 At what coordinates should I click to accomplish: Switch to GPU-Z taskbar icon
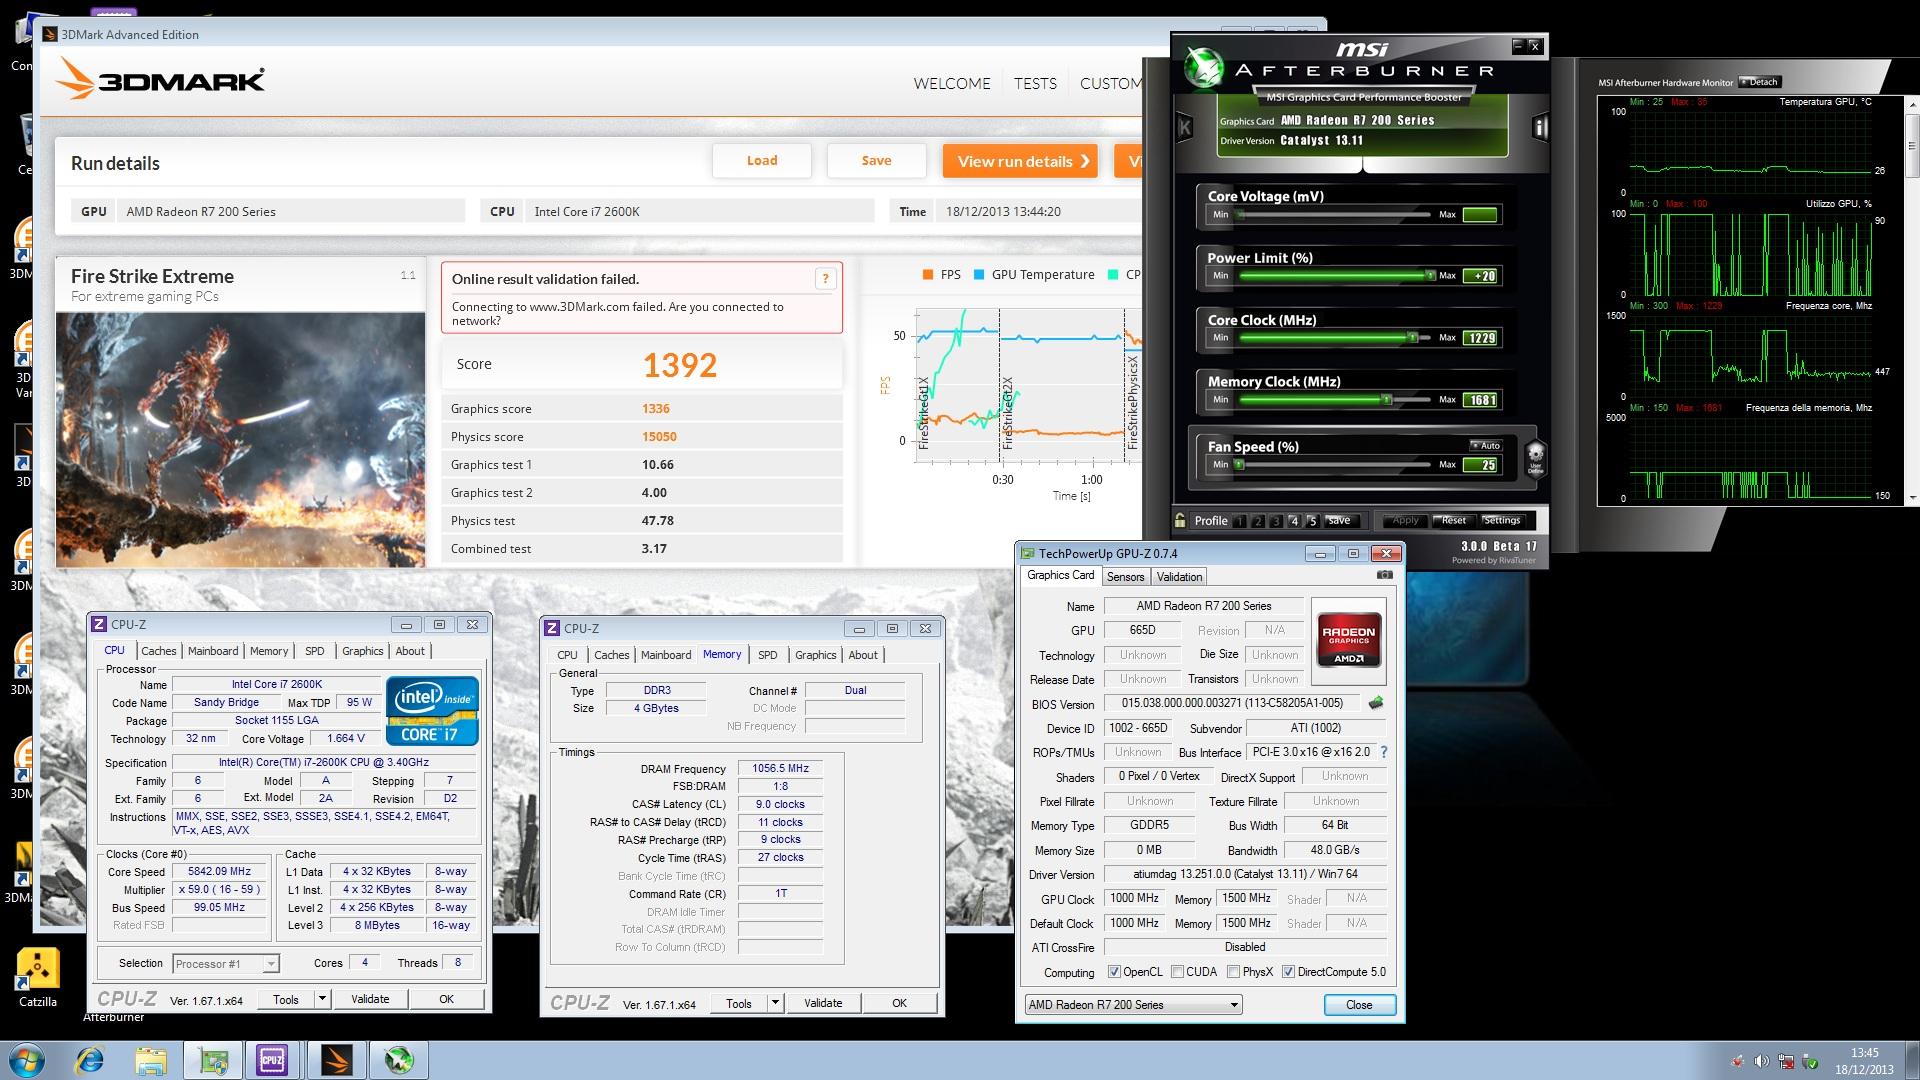(213, 1060)
